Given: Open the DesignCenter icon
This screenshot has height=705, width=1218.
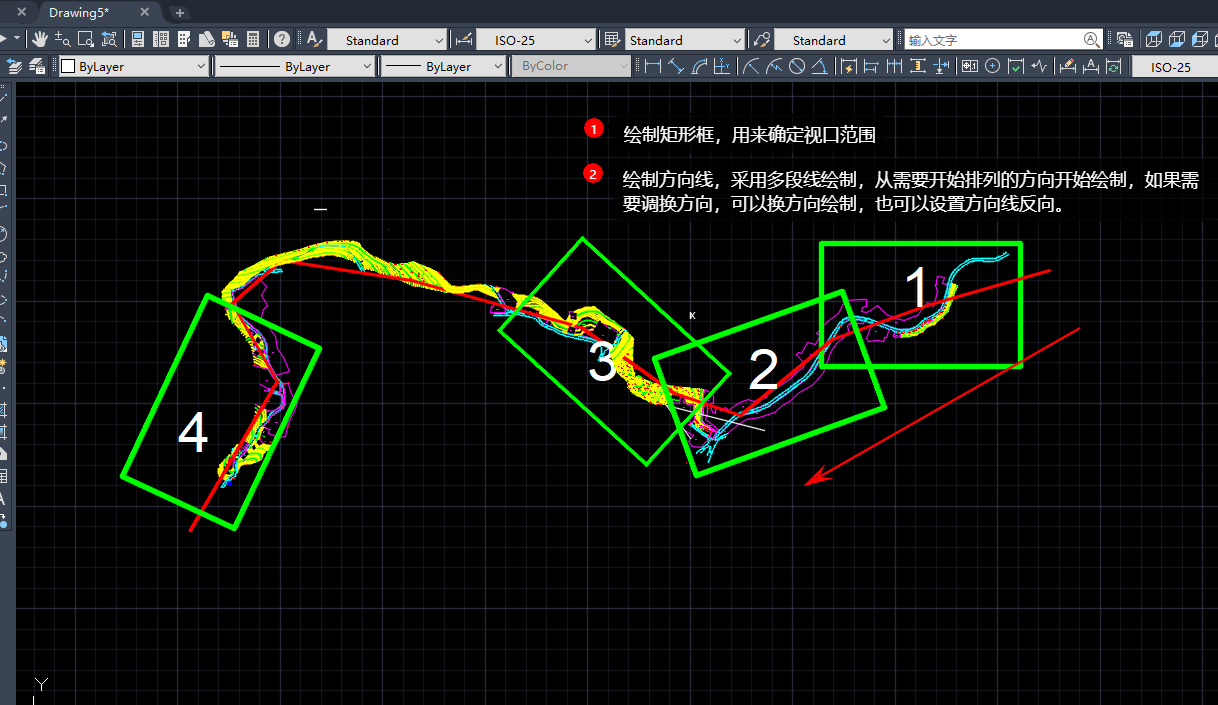Looking at the screenshot, I should click(161, 40).
